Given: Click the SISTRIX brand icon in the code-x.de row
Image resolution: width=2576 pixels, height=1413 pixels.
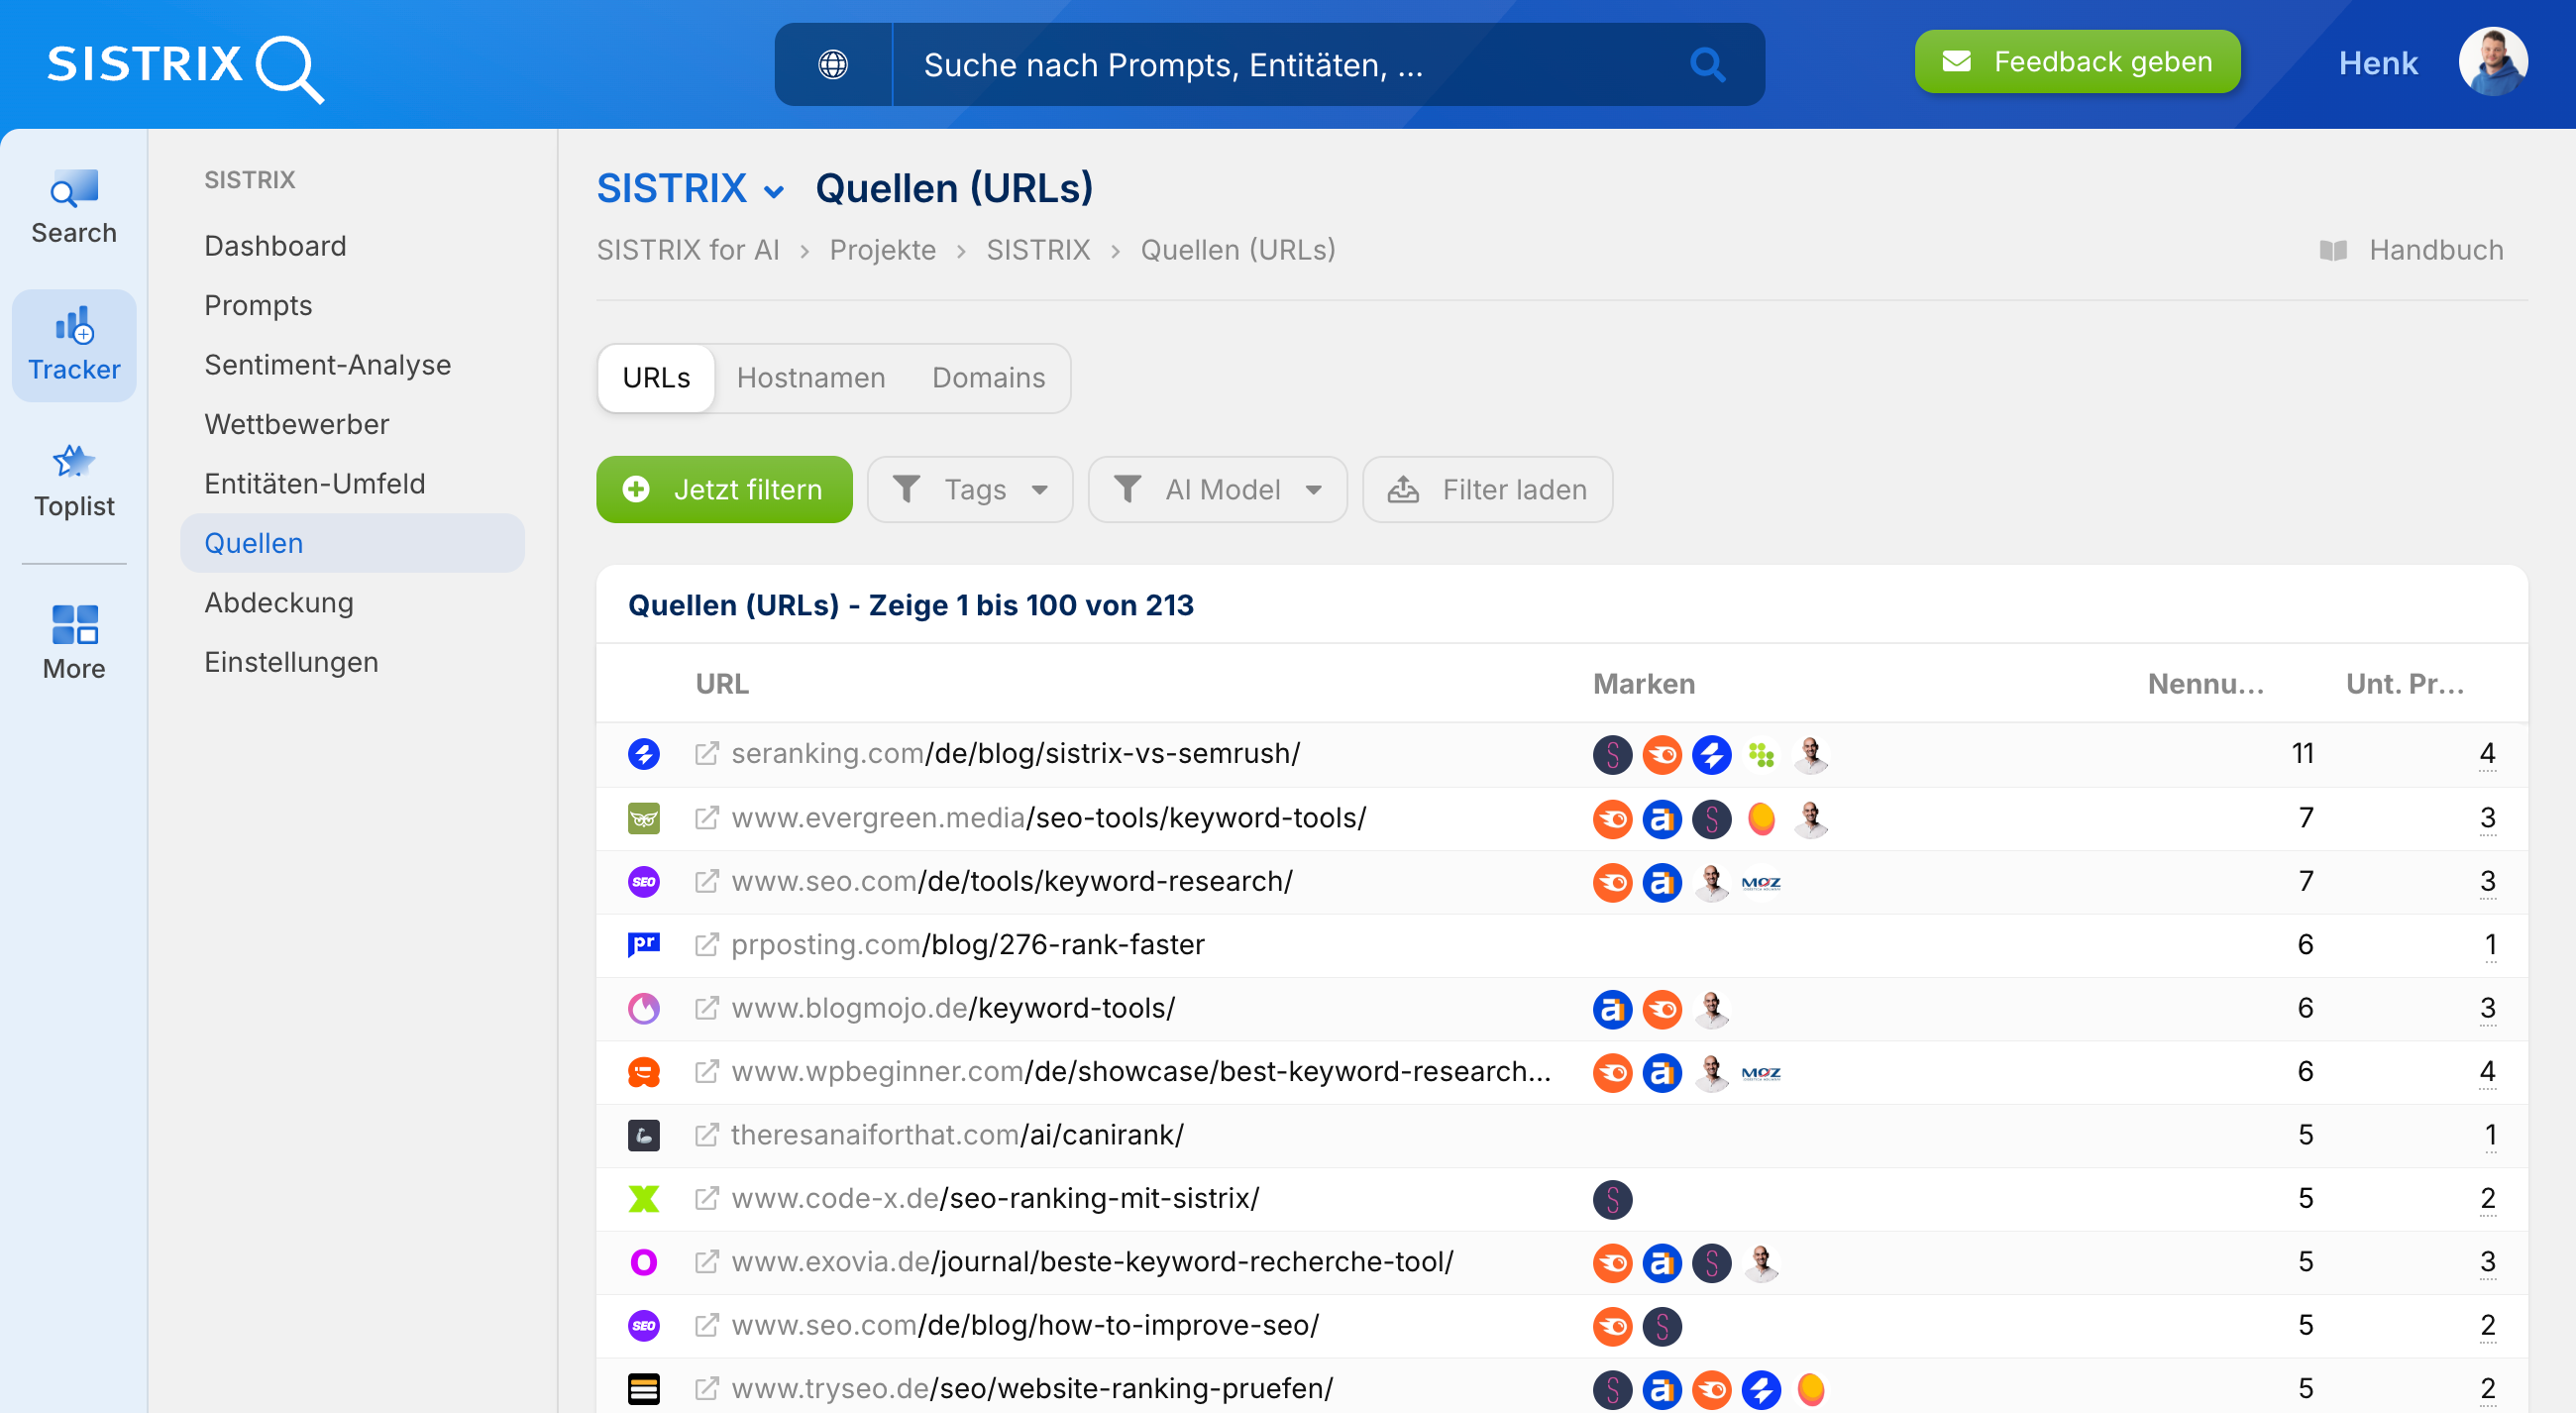Looking at the screenshot, I should click(1612, 1199).
